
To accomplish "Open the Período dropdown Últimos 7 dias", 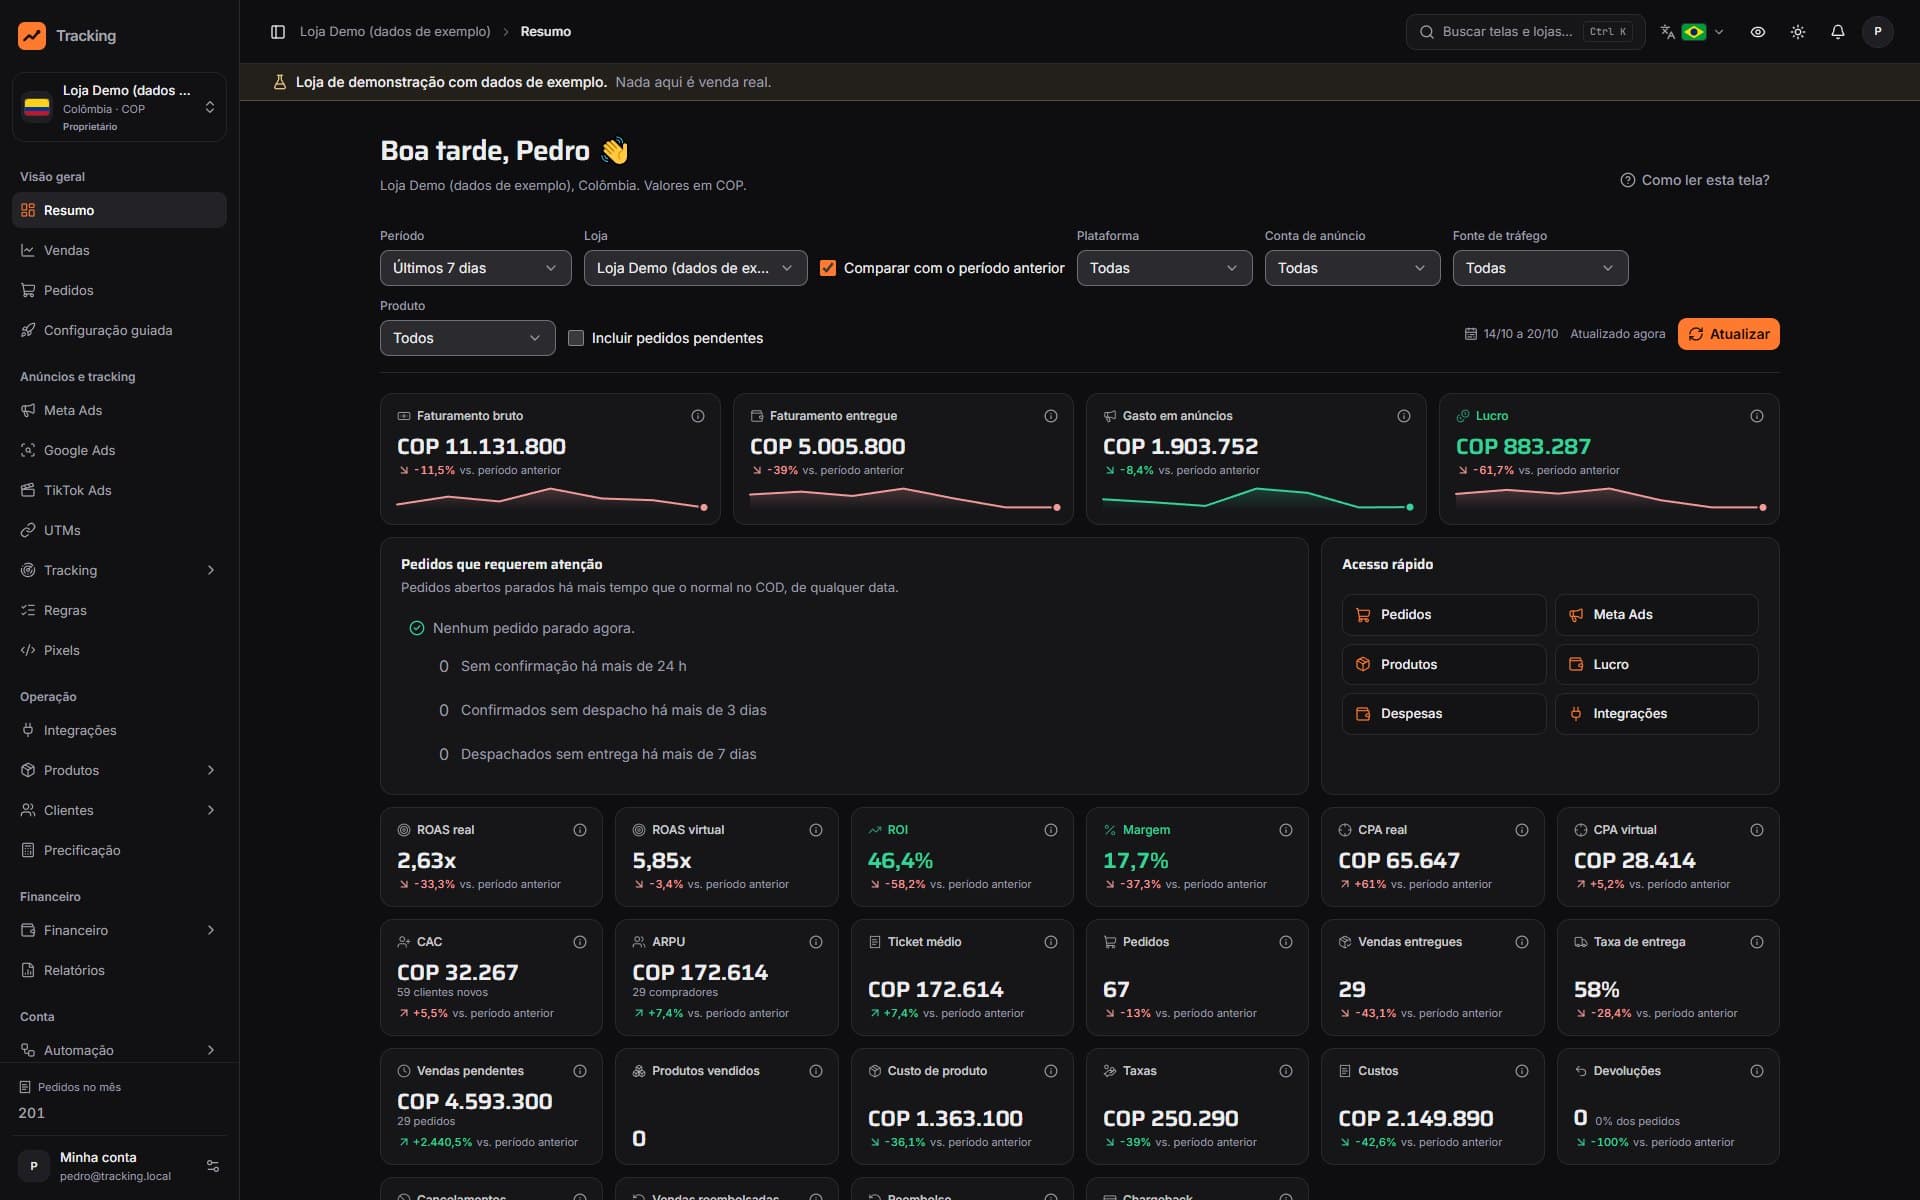I will pyautogui.click(x=475, y=268).
